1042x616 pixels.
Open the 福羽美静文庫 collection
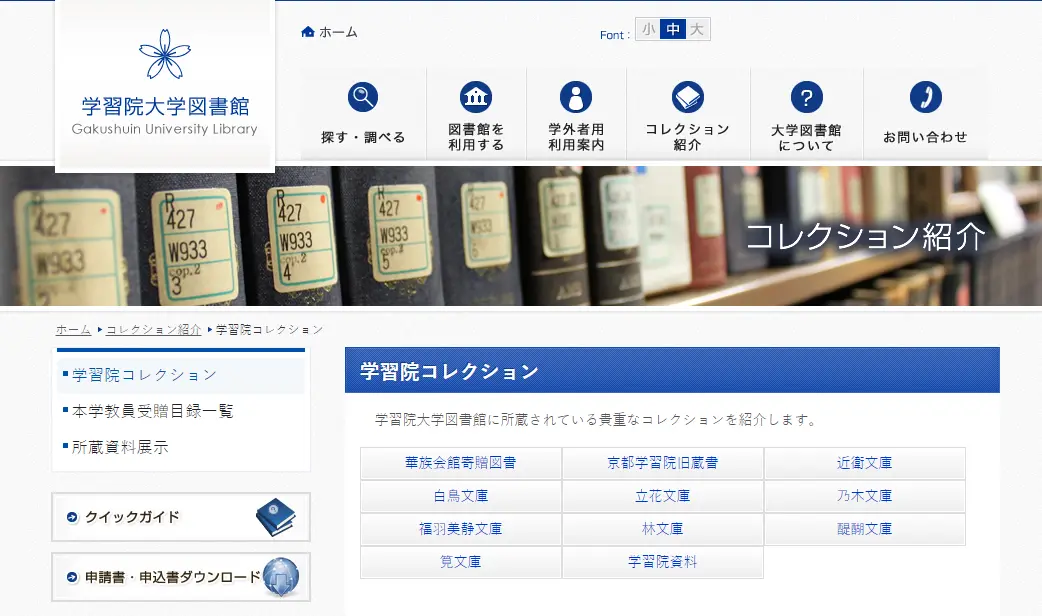pyautogui.click(x=461, y=529)
